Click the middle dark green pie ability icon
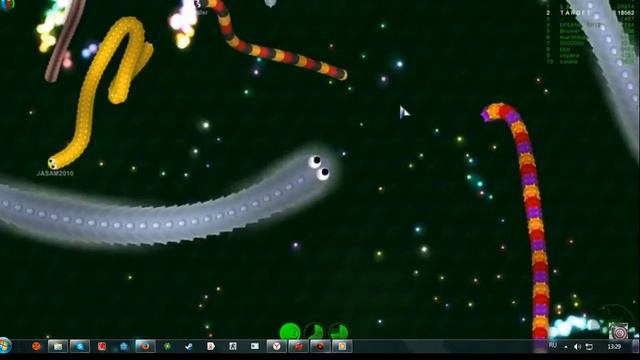This screenshot has width=640, height=360. 314,331
